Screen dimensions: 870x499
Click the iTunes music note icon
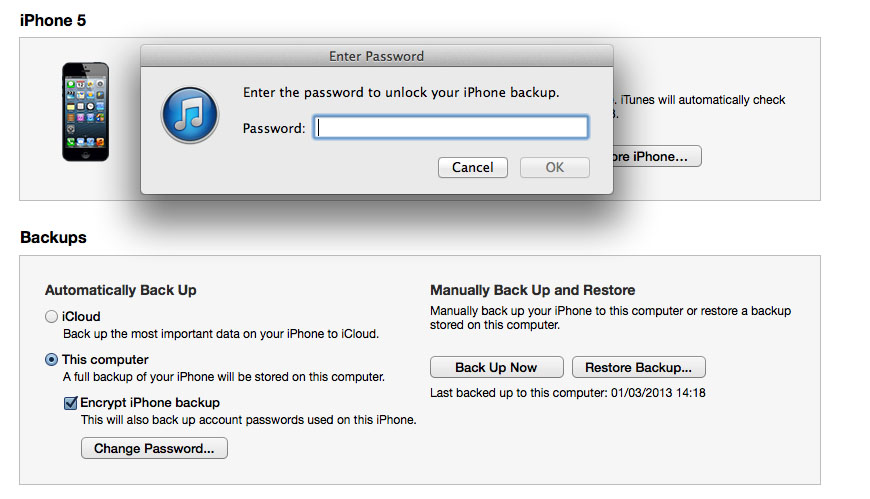tap(190, 115)
